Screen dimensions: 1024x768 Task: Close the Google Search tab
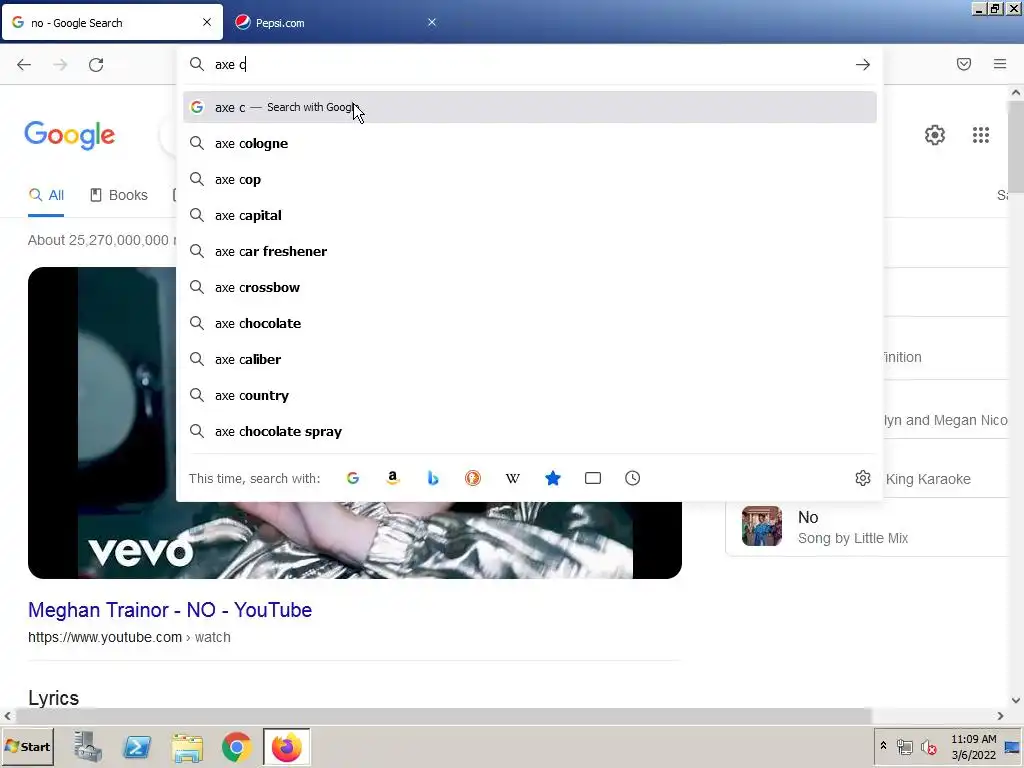pos(207,22)
